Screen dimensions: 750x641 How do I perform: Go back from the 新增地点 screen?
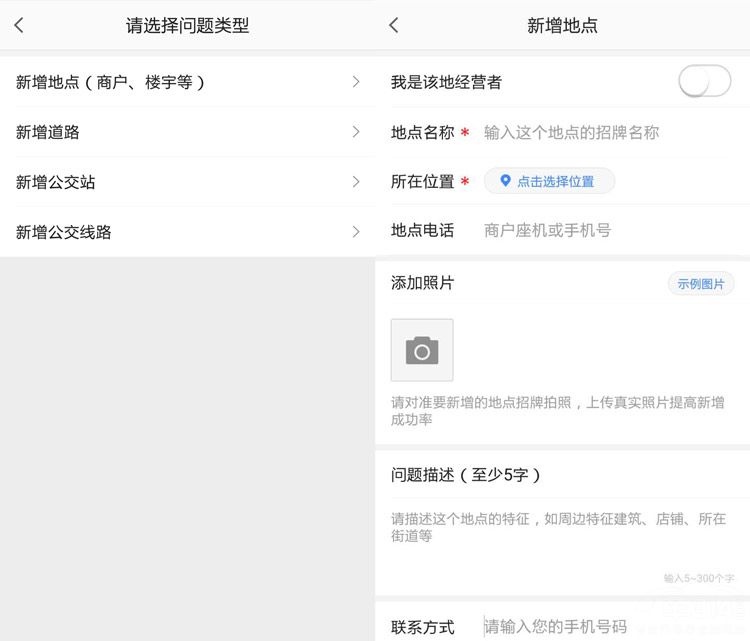394,26
